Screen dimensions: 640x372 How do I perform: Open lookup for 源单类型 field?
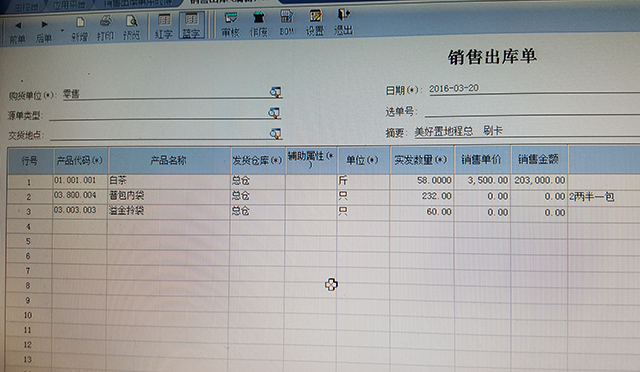click(x=274, y=113)
